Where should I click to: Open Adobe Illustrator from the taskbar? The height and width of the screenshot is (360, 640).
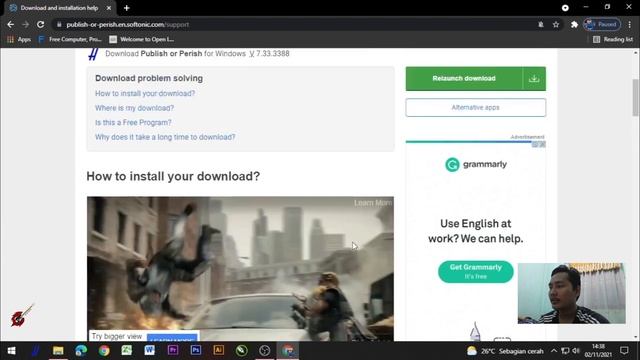pyautogui.click(x=218, y=351)
